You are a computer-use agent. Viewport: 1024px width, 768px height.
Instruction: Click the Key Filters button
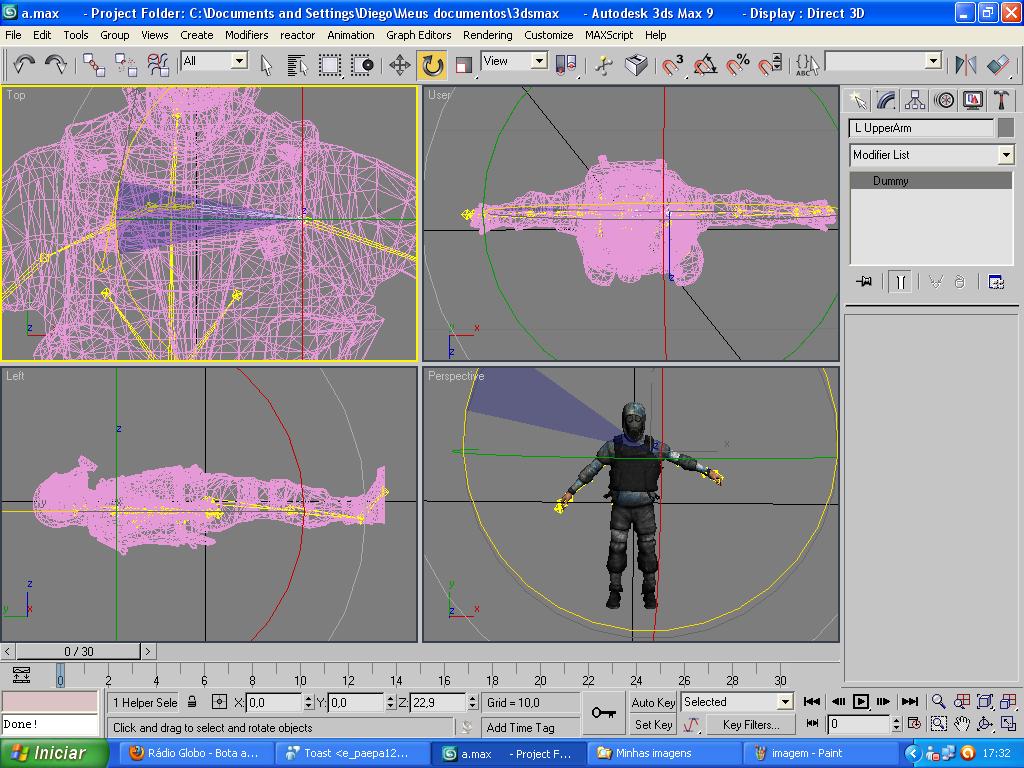pyautogui.click(x=750, y=724)
